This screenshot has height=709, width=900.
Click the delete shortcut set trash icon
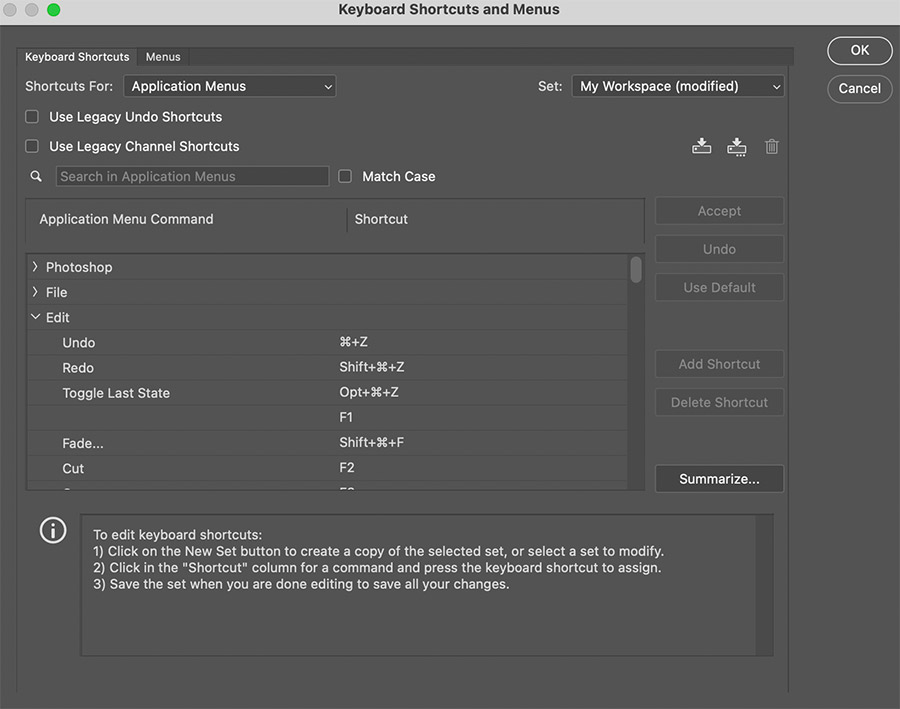coord(771,146)
